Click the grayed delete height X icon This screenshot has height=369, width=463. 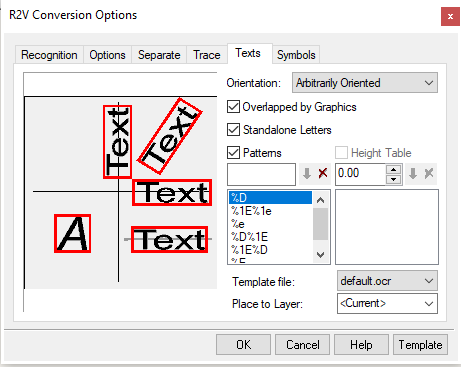[x=429, y=174]
